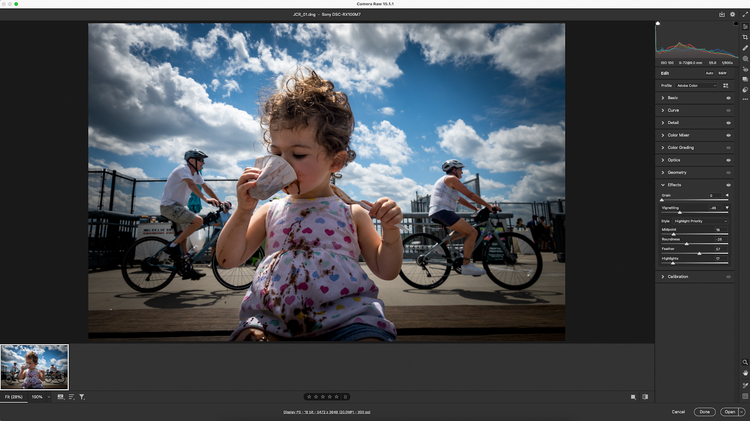Open Camera Raw preferences gear

tap(732, 14)
